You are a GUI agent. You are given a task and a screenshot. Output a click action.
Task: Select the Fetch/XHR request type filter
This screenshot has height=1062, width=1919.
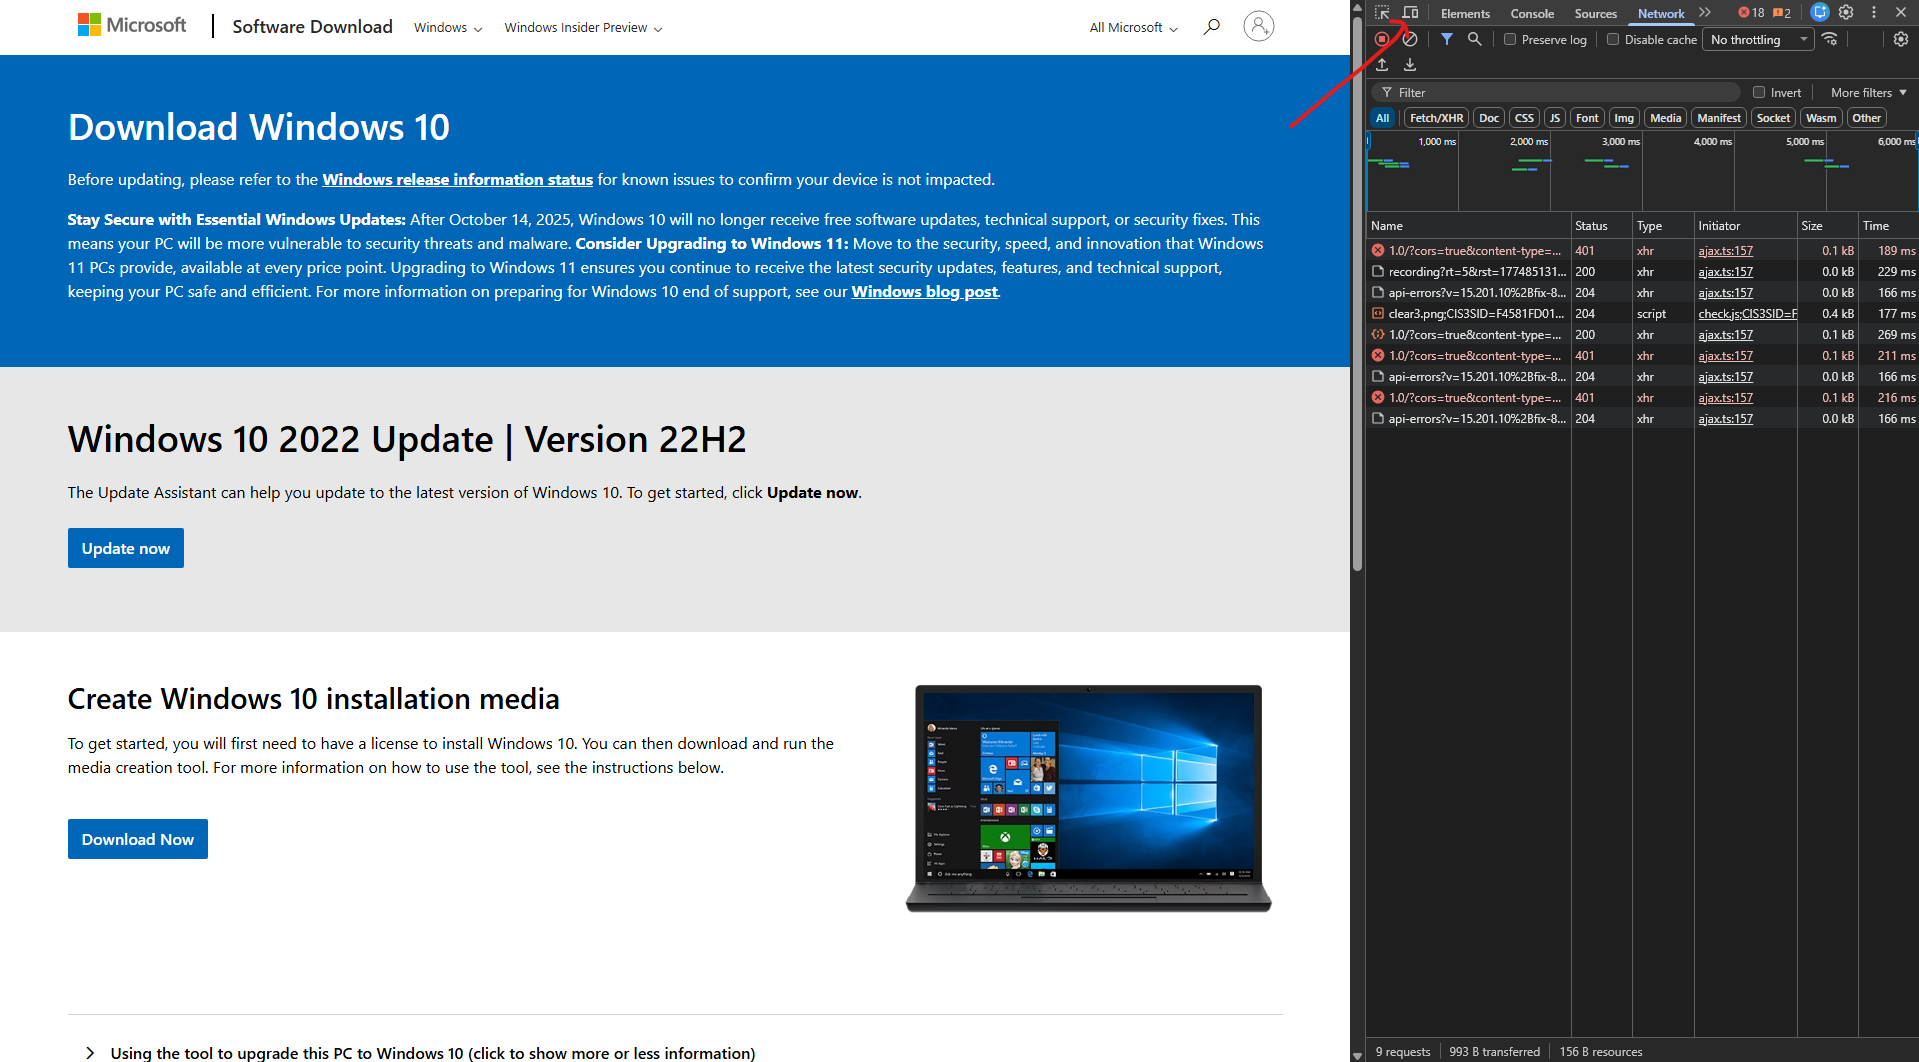tap(1436, 118)
